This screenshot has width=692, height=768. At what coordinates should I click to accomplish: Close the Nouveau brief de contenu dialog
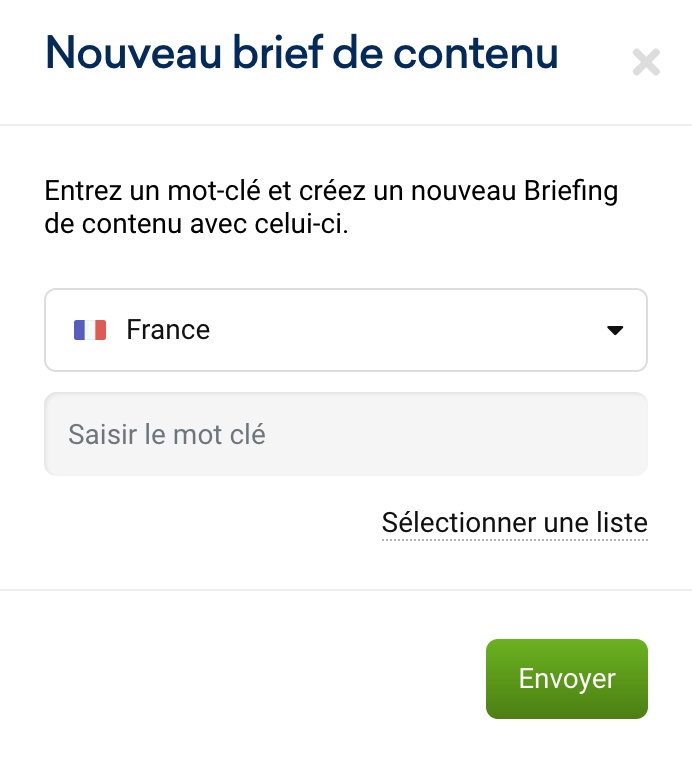pos(646,62)
